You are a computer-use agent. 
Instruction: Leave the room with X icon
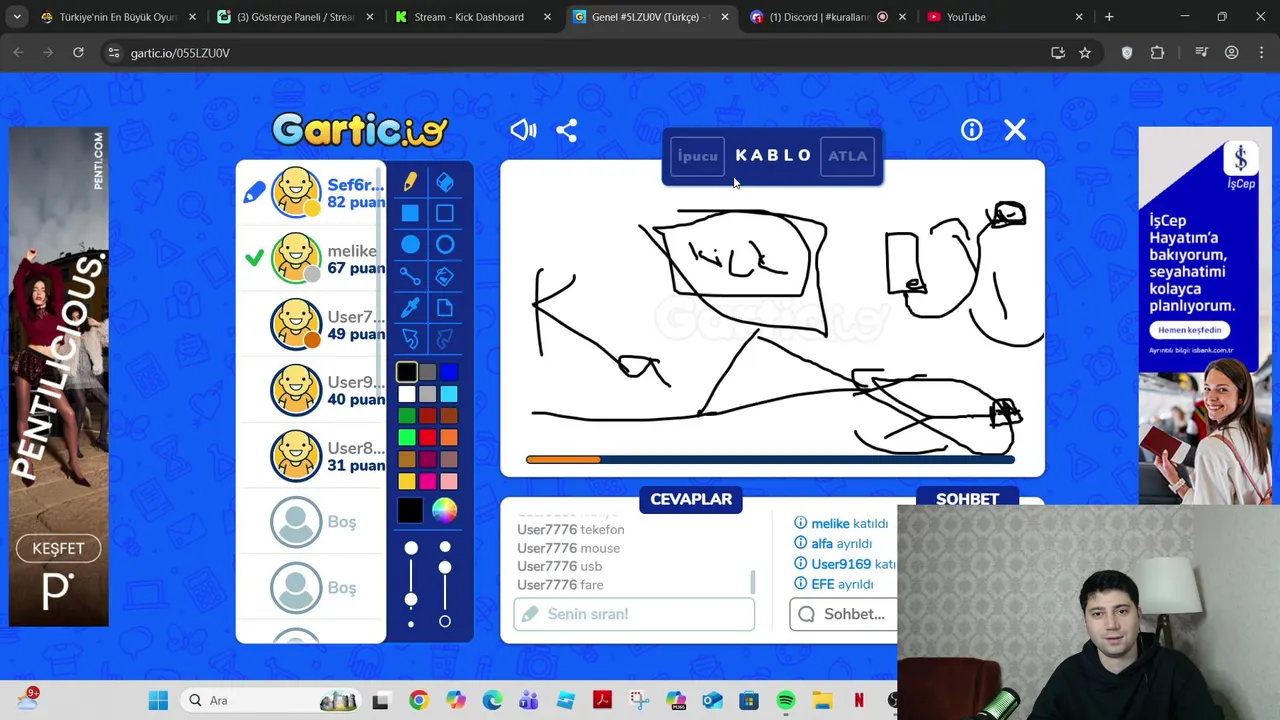(1015, 130)
